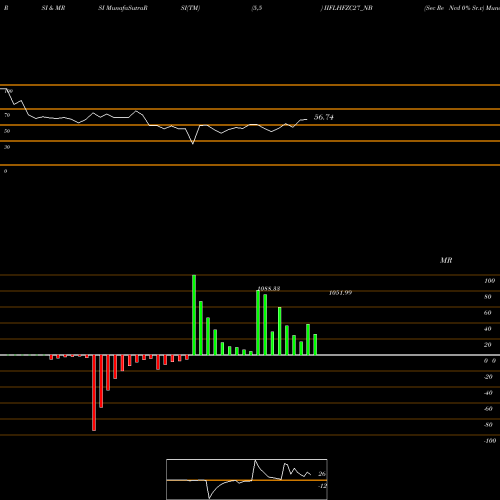Viewport: 500px width, 500px height.
Task: Select the 1051.99 price label
Action: pos(340,293)
